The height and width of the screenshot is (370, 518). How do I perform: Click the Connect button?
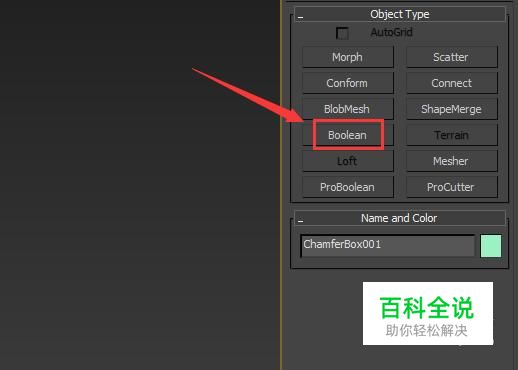452,83
